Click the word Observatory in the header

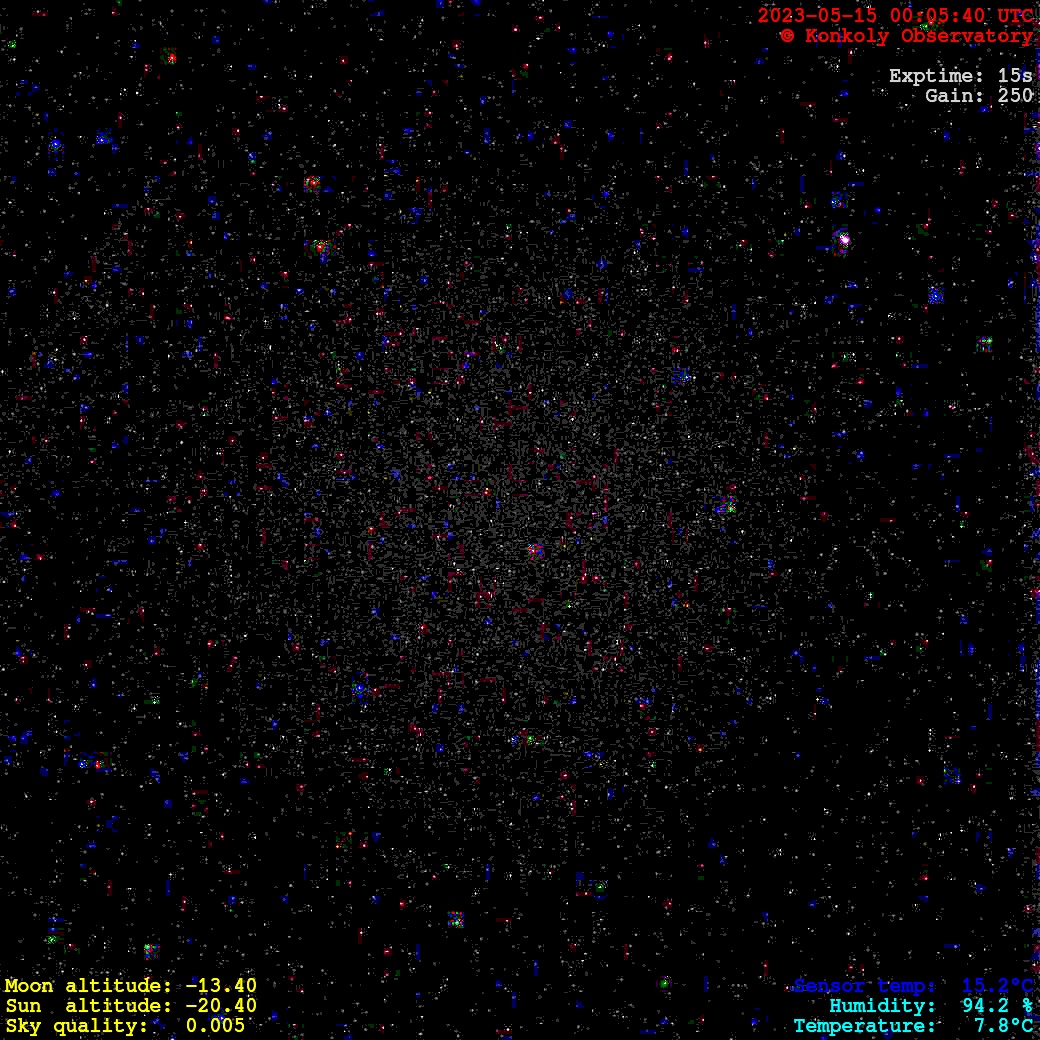pyautogui.click(x=966, y=36)
